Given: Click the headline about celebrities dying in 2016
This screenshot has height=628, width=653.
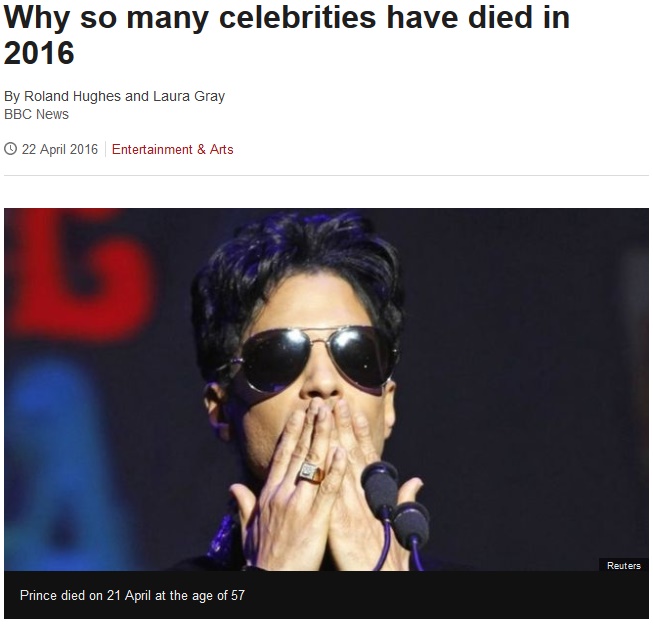Looking at the screenshot, I should [x=287, y=35].
